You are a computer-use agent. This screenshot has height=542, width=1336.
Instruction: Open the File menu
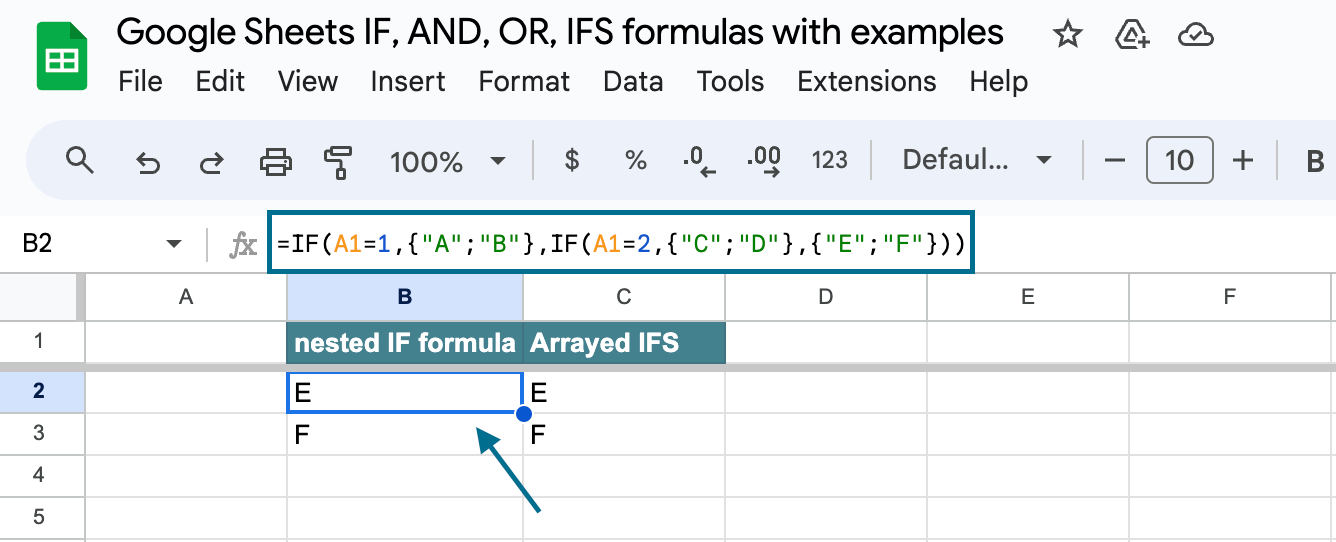(140, 81)
